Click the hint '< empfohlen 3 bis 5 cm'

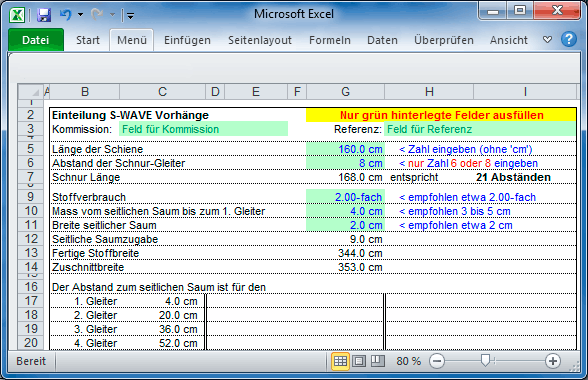pos(455,211)
